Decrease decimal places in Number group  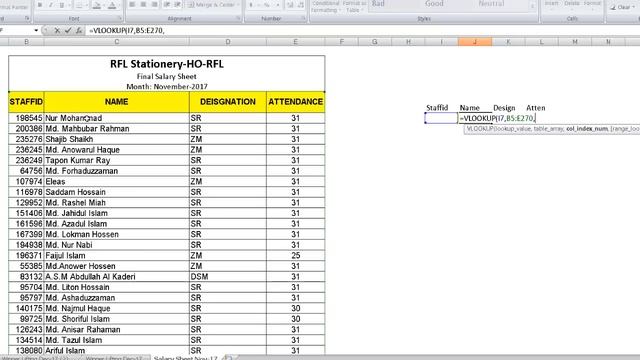pyautogui.click(x=301, y=5)
